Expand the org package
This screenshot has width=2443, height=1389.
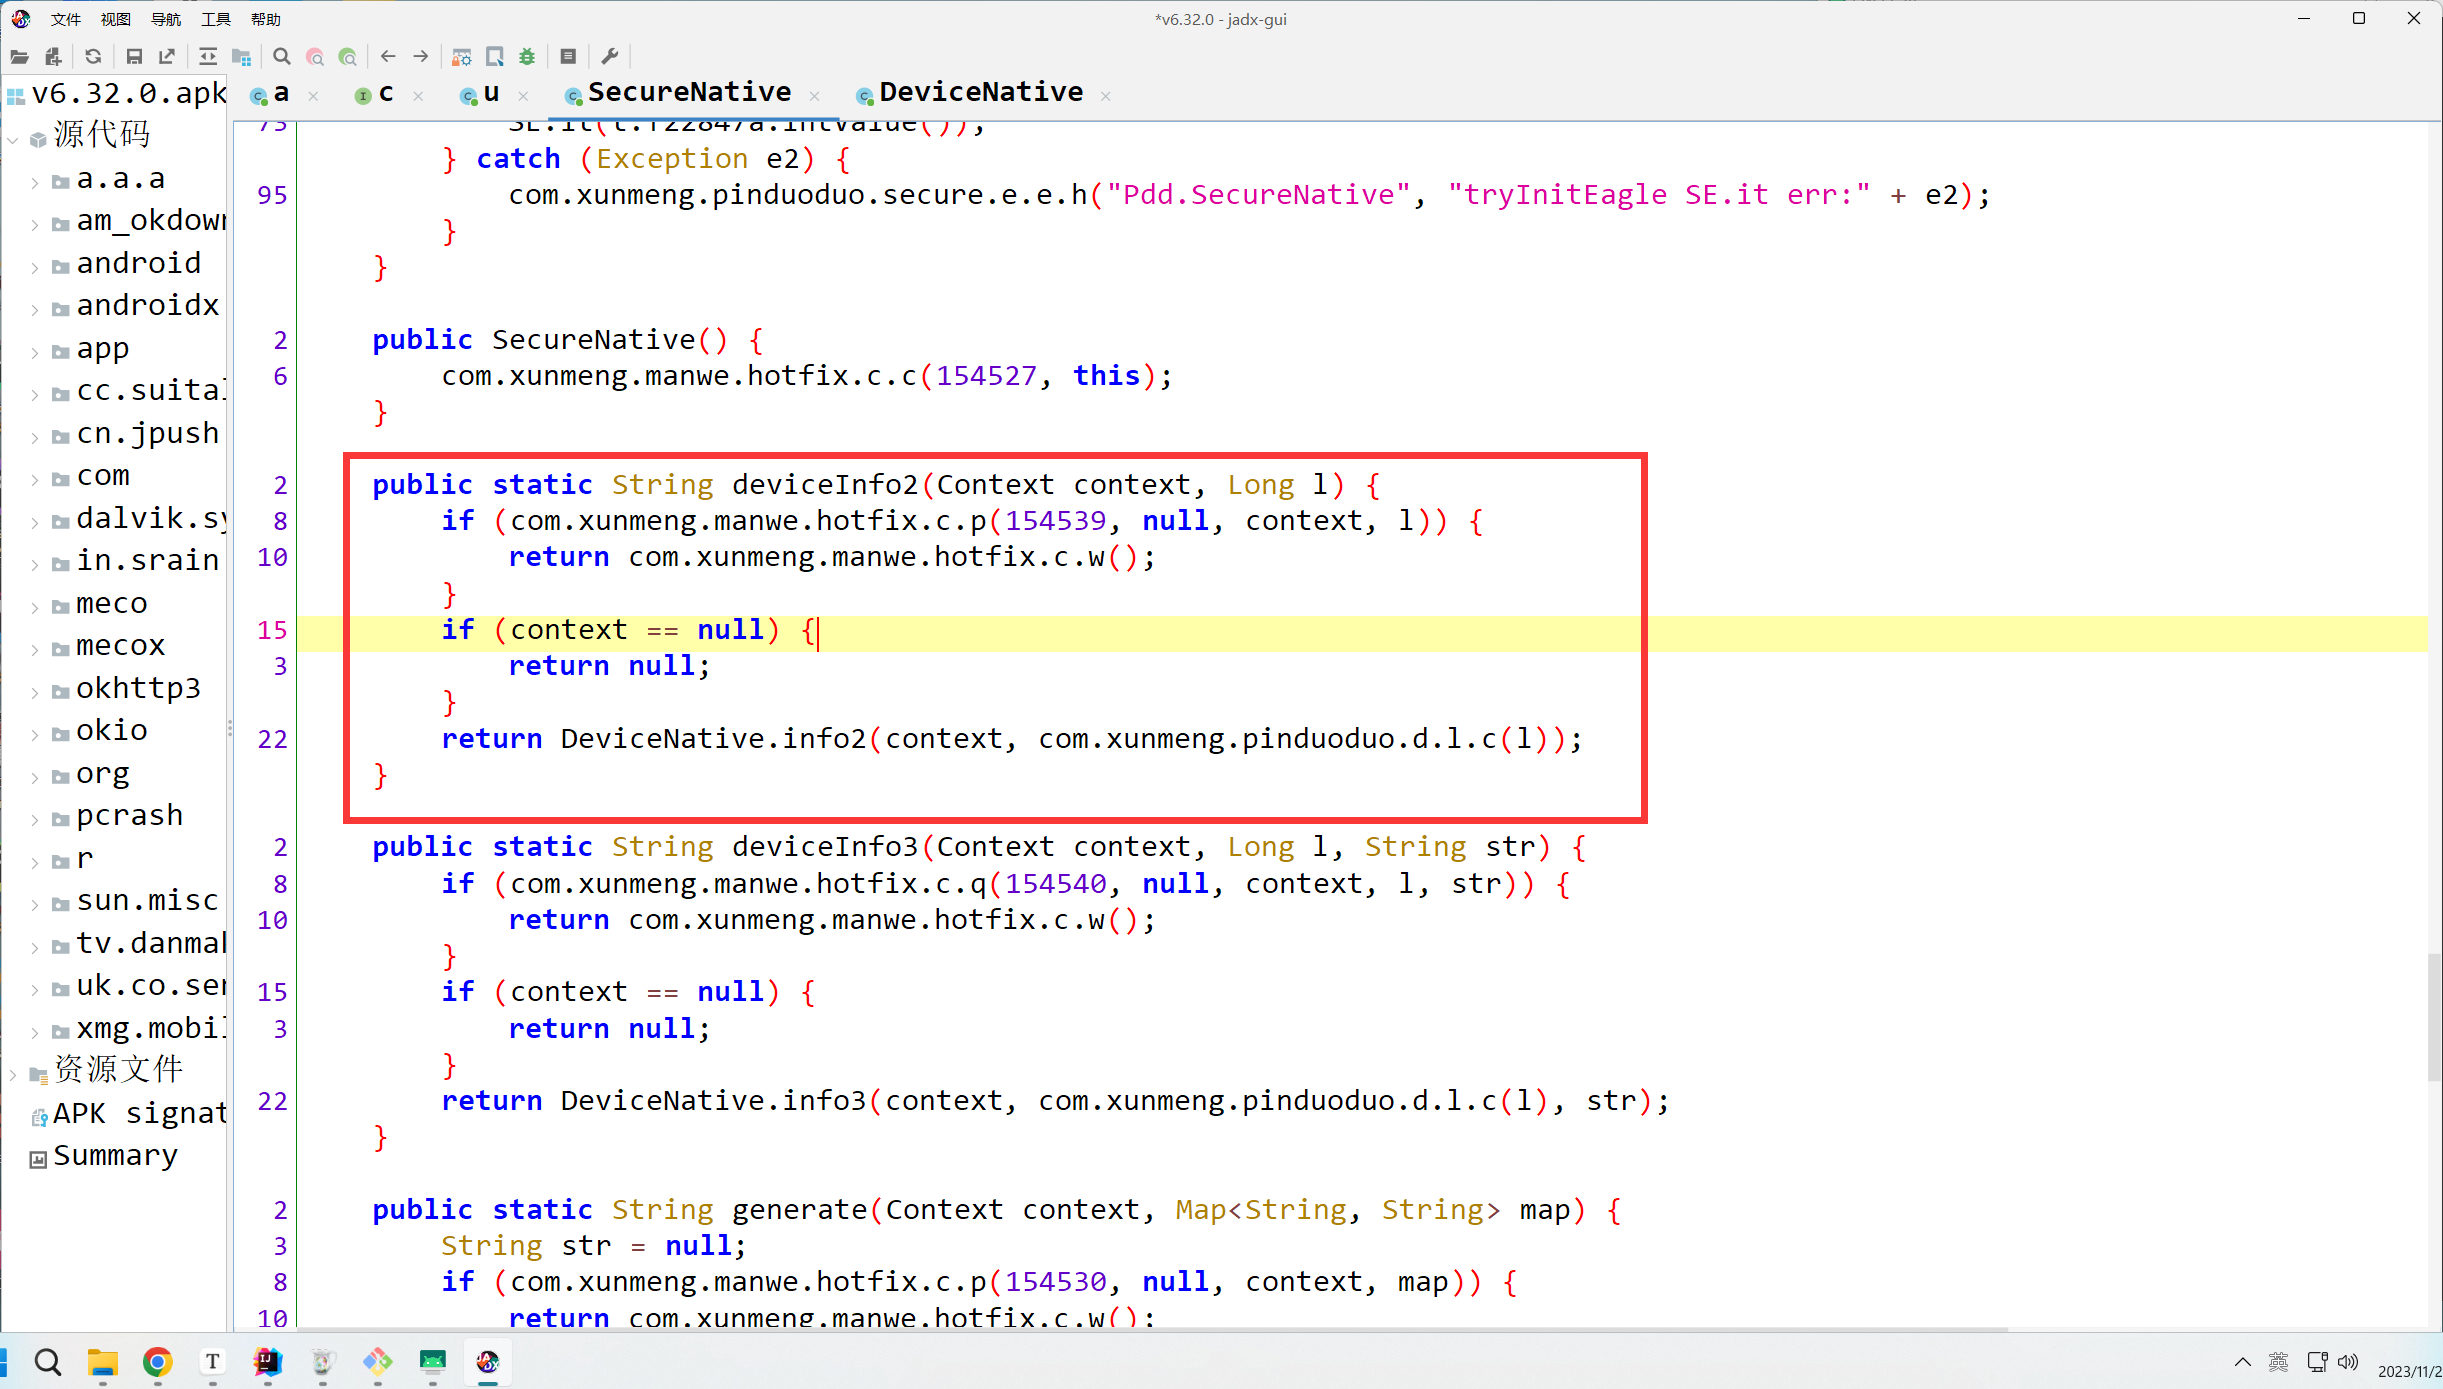coord(35,777)
